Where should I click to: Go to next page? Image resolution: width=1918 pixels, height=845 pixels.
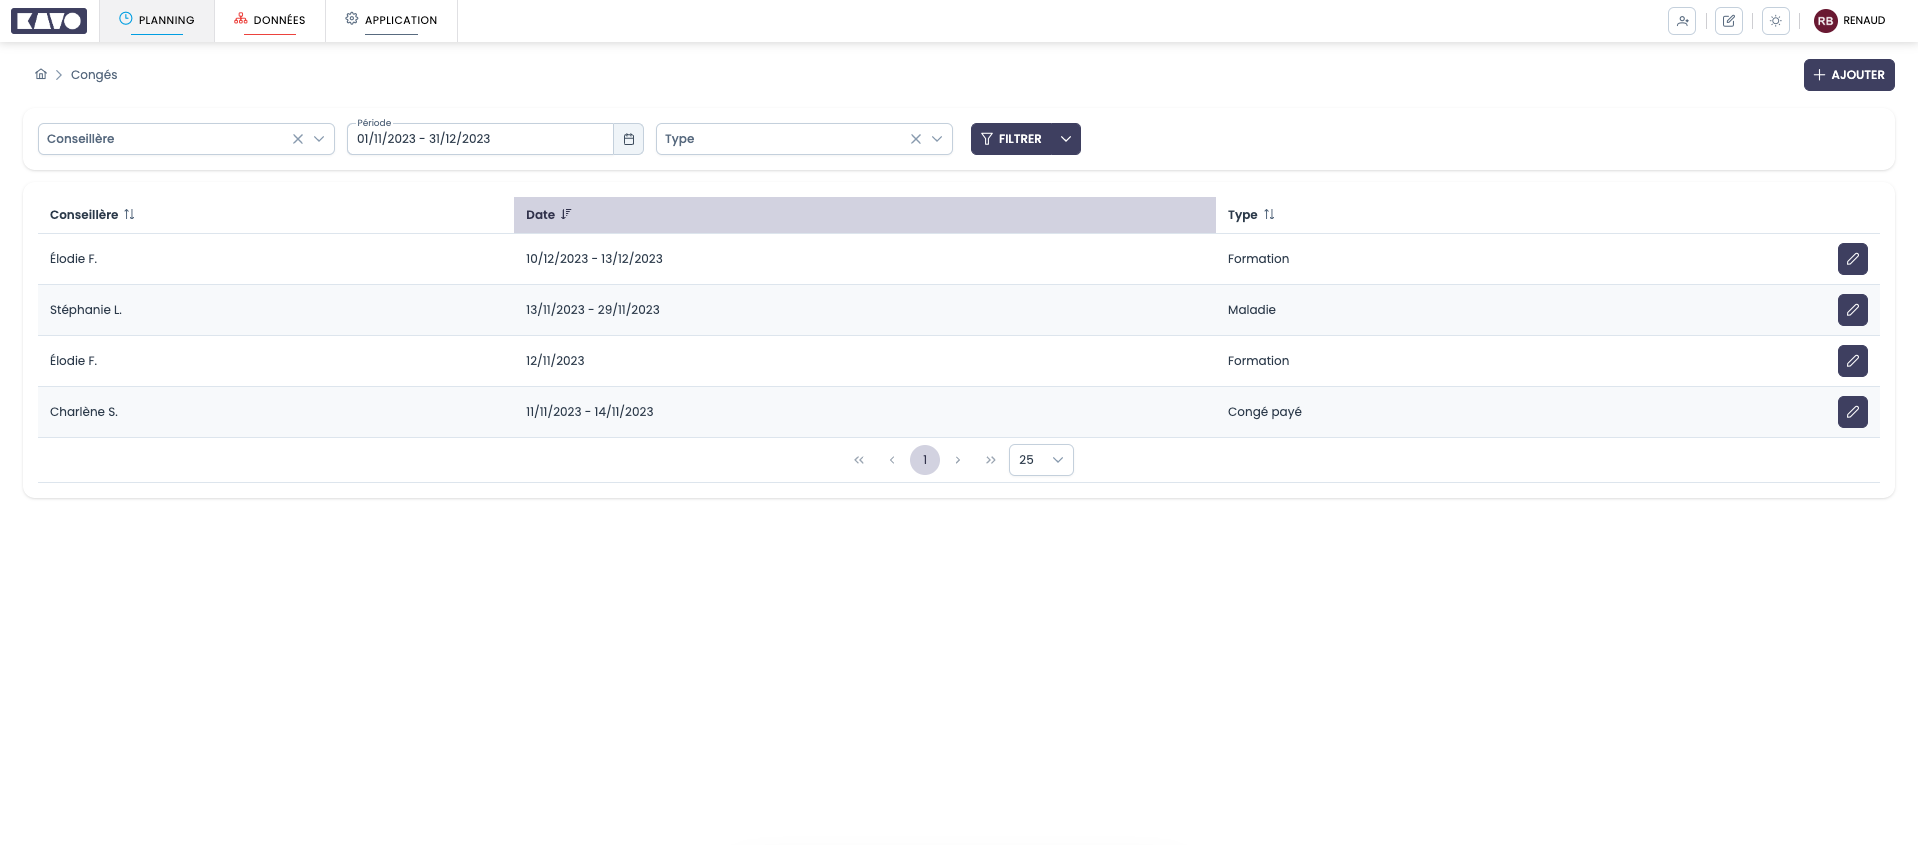pyautogui.click(x=958, y=460)
